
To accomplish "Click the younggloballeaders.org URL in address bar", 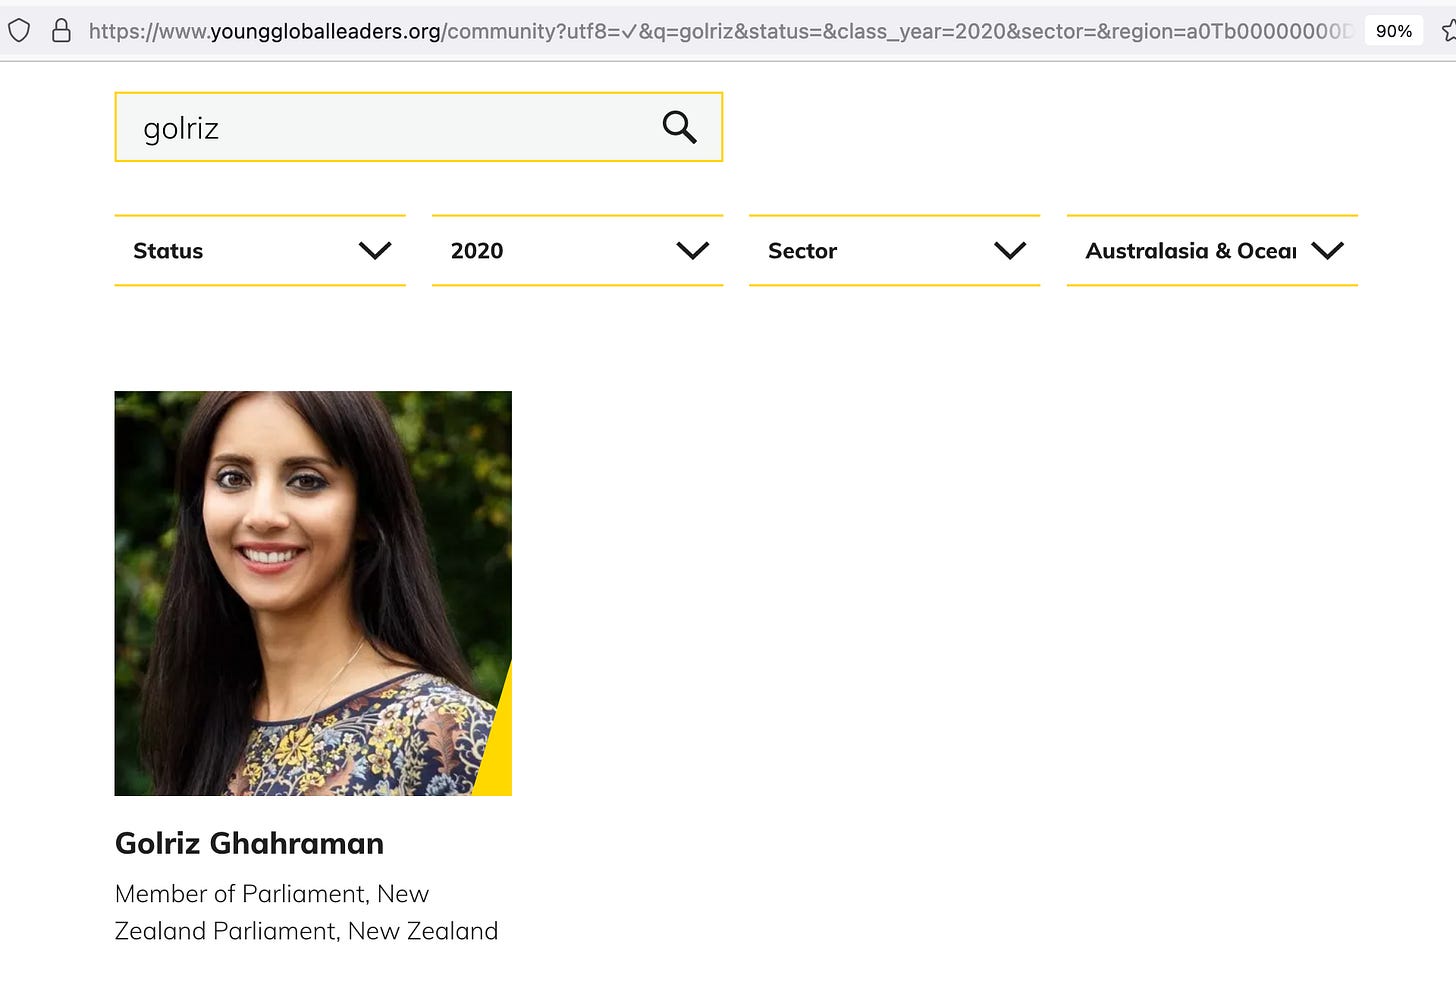I will point(720,31).
